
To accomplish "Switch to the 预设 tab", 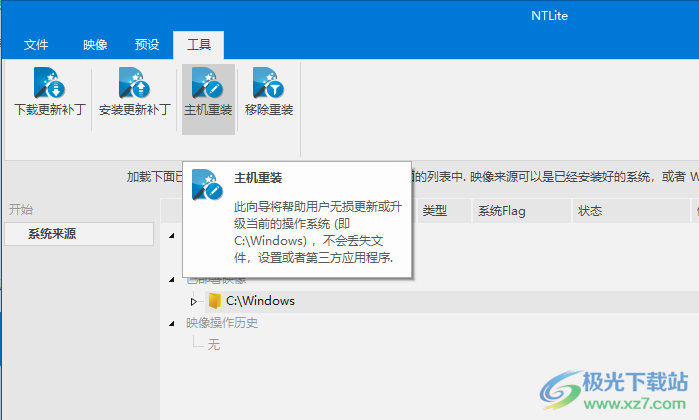I will pyautogui.click(x=147, y=45).
